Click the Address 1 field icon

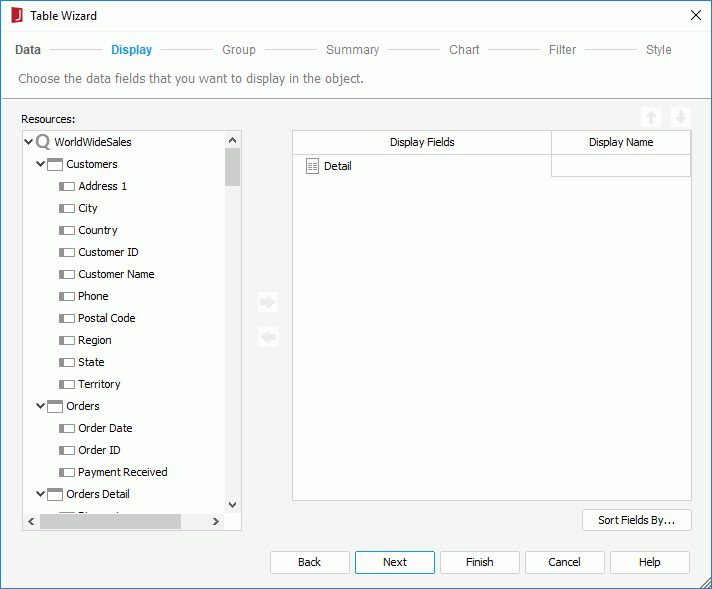click(67, 187)
